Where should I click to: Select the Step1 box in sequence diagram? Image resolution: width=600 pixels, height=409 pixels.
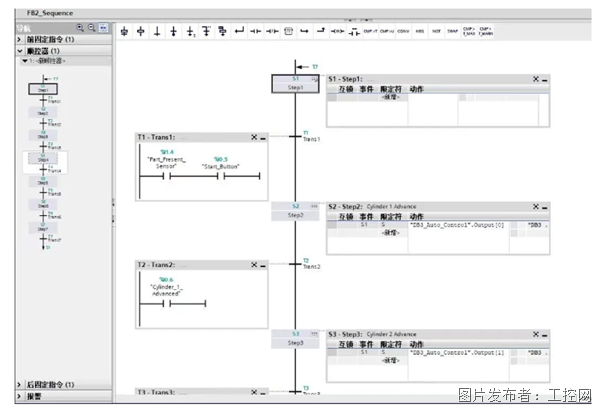pyautogui.click(x=295, y=83)
